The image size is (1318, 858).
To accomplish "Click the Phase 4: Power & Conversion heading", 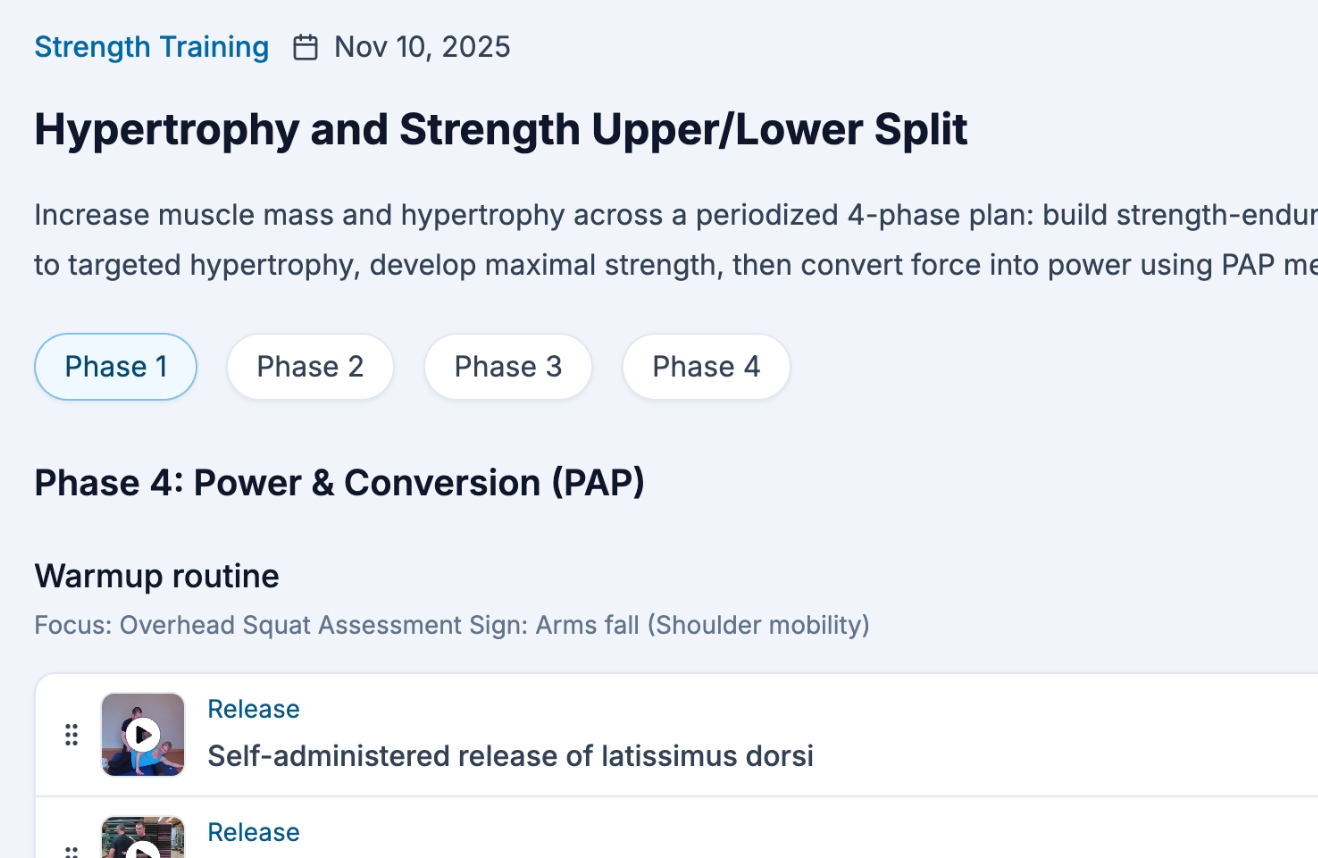I will pos(339,483).
